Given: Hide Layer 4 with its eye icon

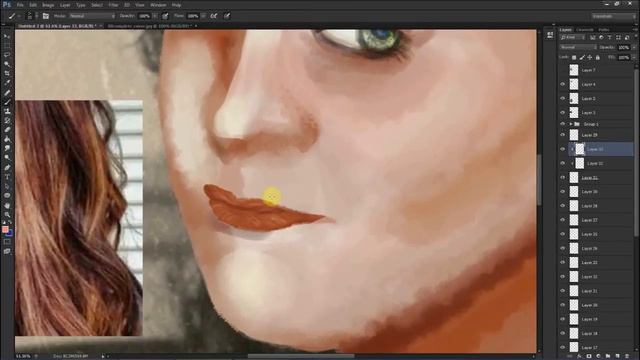Looking at the screenshot, I should (x=562, y=84).
